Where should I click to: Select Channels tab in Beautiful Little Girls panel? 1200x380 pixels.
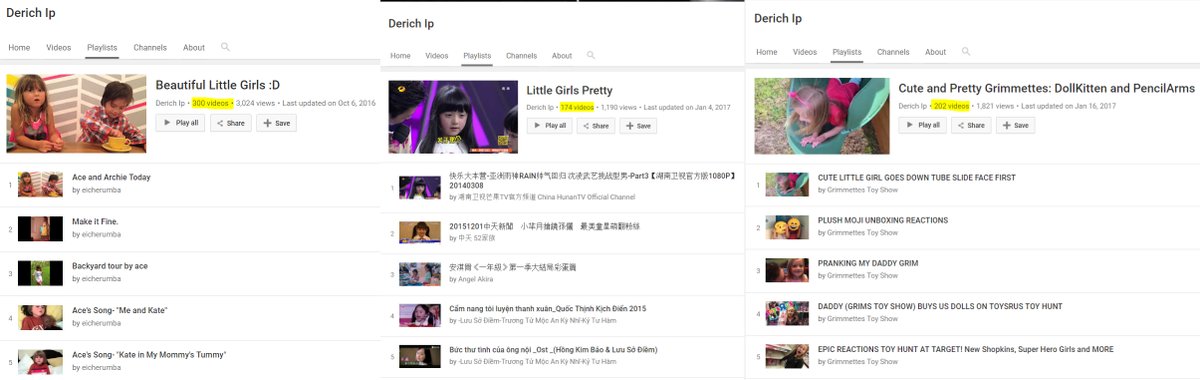150,48
